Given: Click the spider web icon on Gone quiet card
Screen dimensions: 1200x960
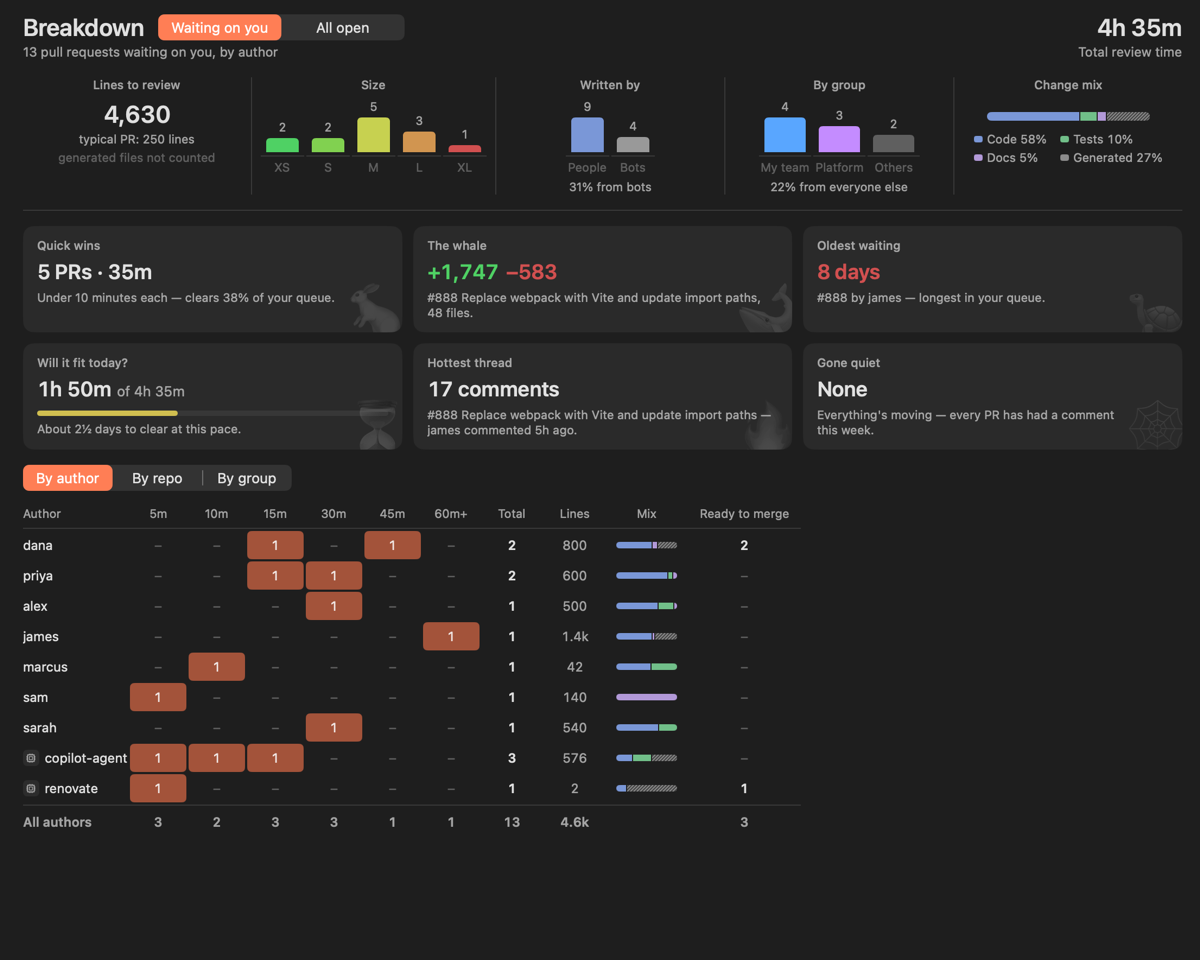Looking at the screenshot, I should pos(1156,426).
